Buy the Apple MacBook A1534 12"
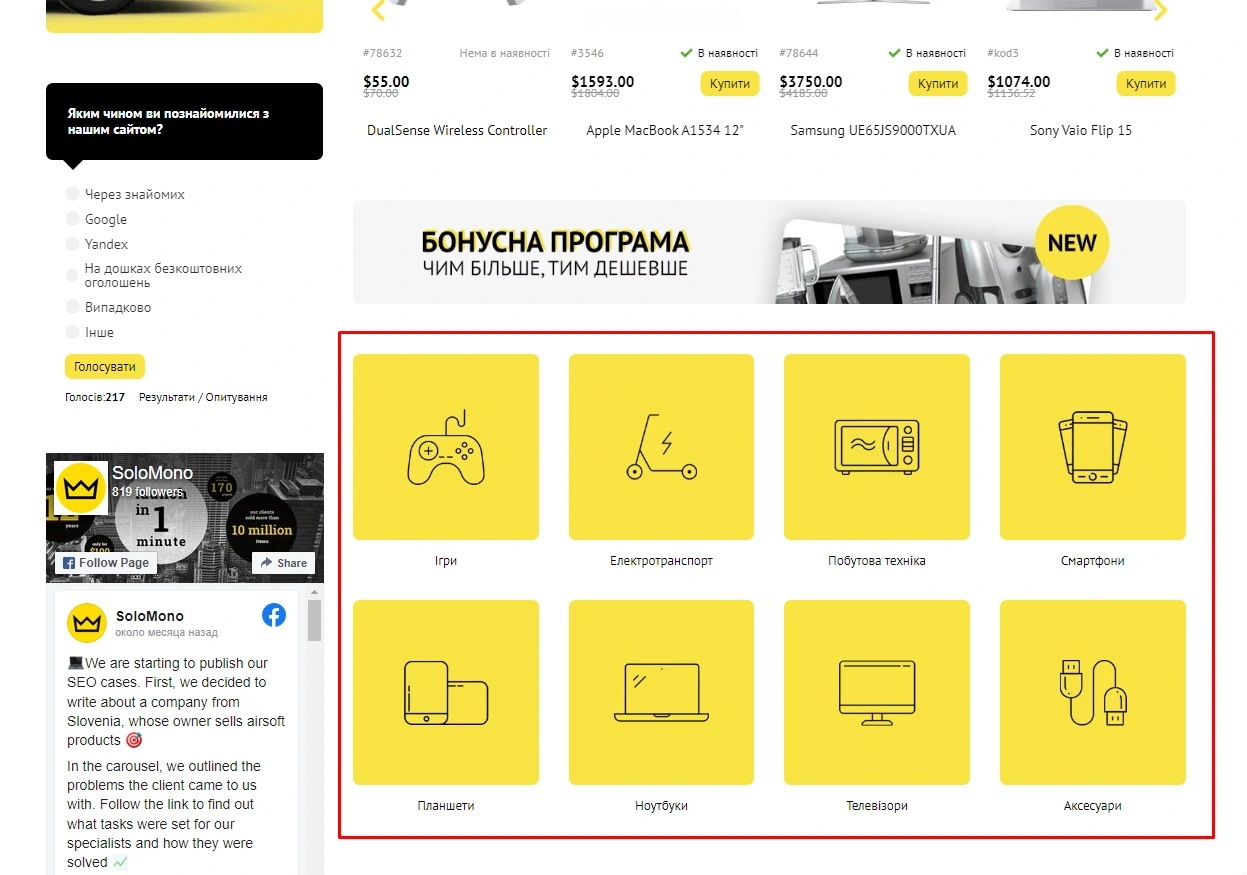 [x=729, y=84]
